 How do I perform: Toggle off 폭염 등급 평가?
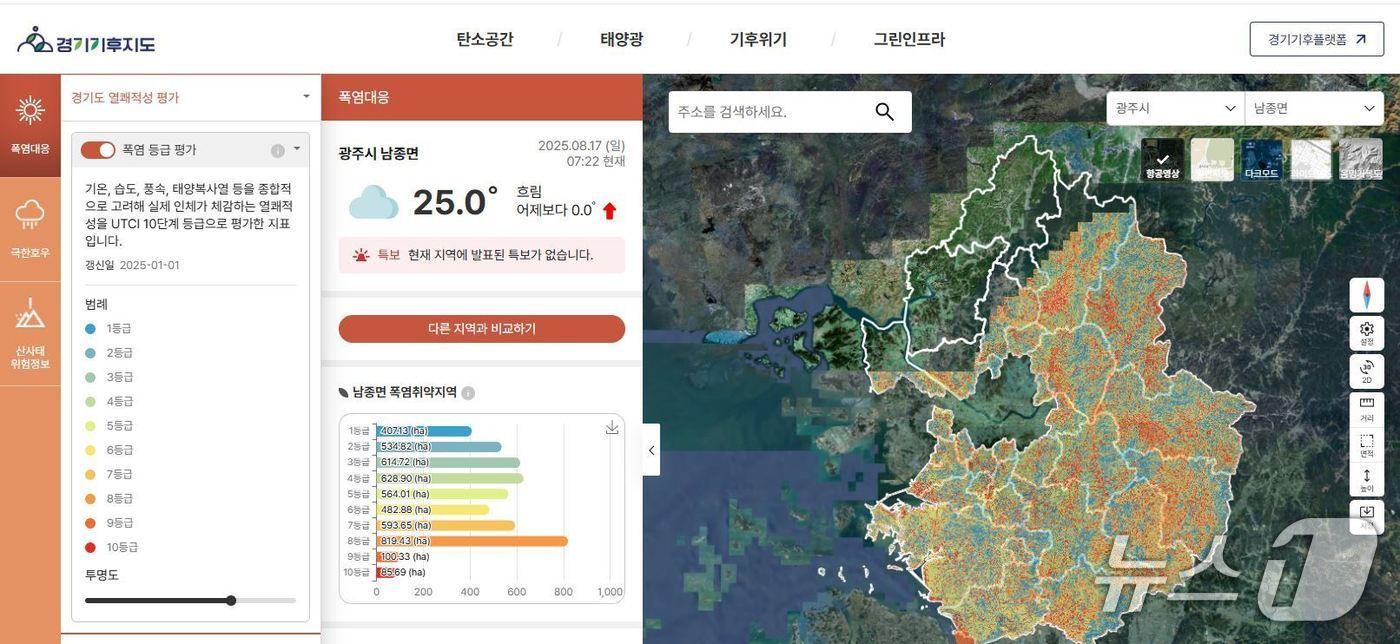(x=98, y=149)
